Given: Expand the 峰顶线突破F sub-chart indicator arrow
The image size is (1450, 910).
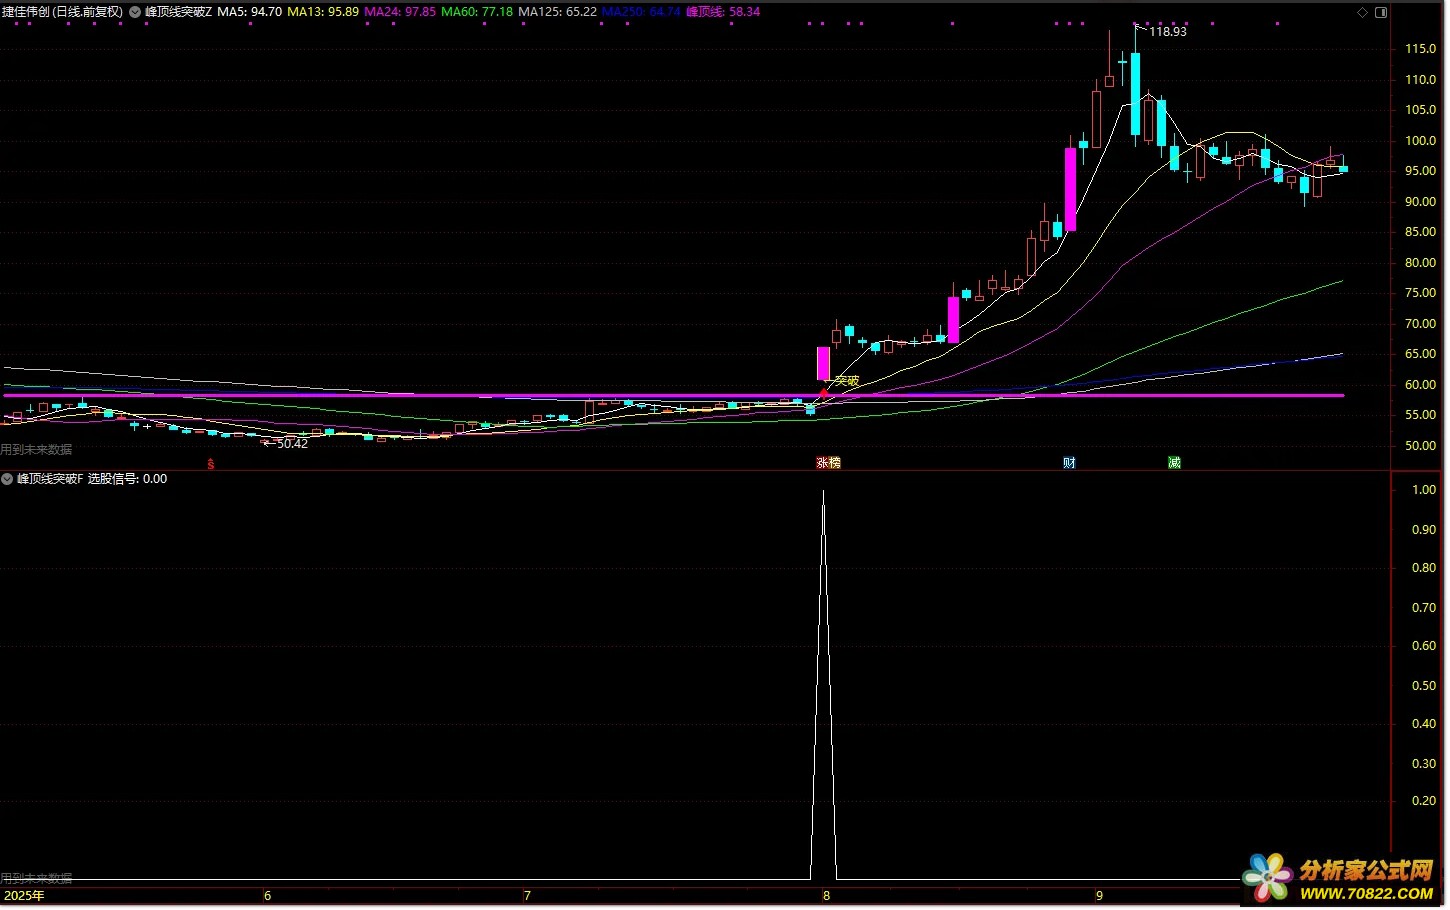Looking at the screenshot, I should coord(8,479).
